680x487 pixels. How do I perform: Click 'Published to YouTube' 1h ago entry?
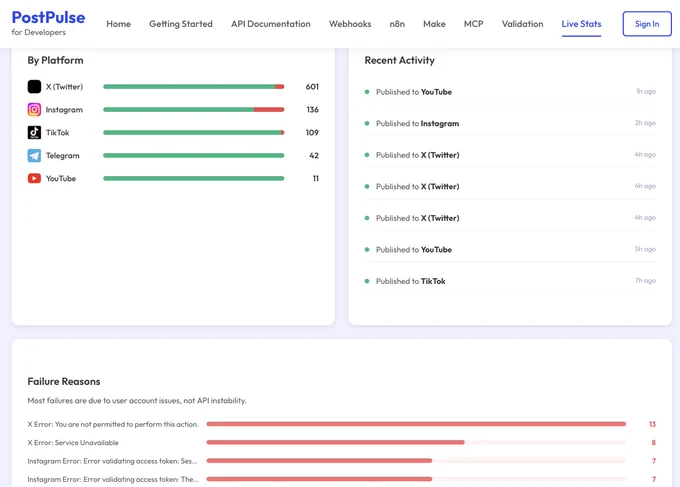[x=510, y=92]
